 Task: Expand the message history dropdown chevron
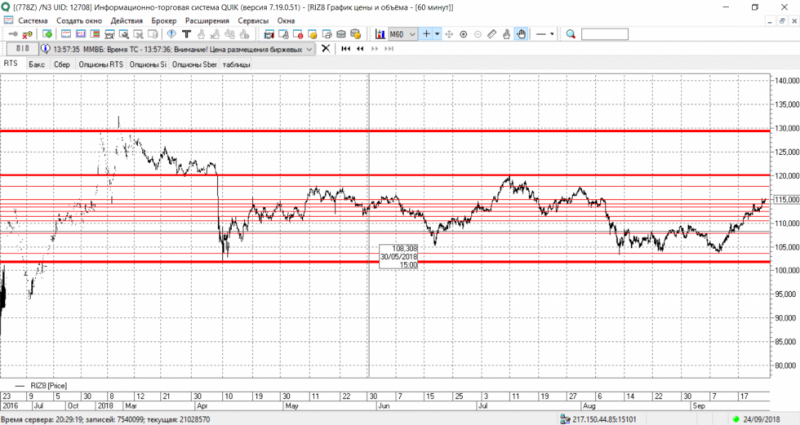(x=309, y=49)
